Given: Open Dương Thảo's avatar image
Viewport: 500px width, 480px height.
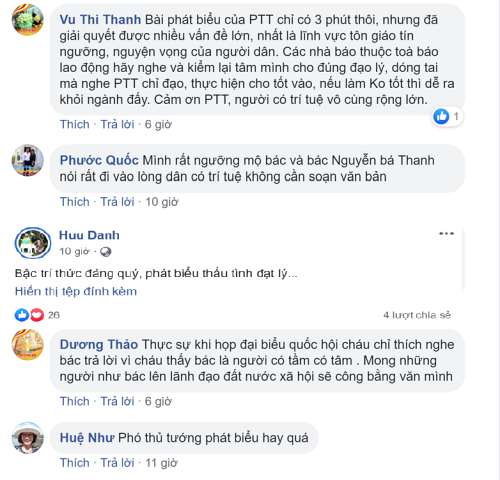Looking at the screenshot, I should [28, 345].
